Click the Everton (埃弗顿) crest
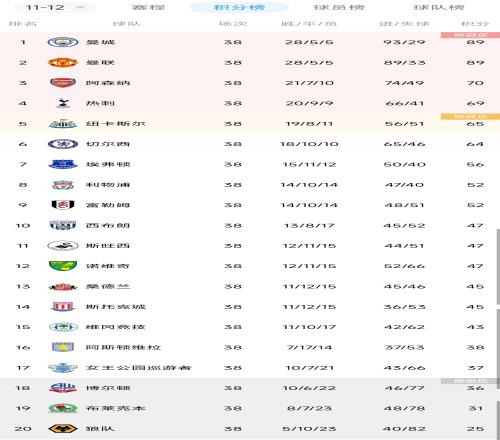Image resolution: width=500 pixels, height=440 pixels. pos(63,164)
